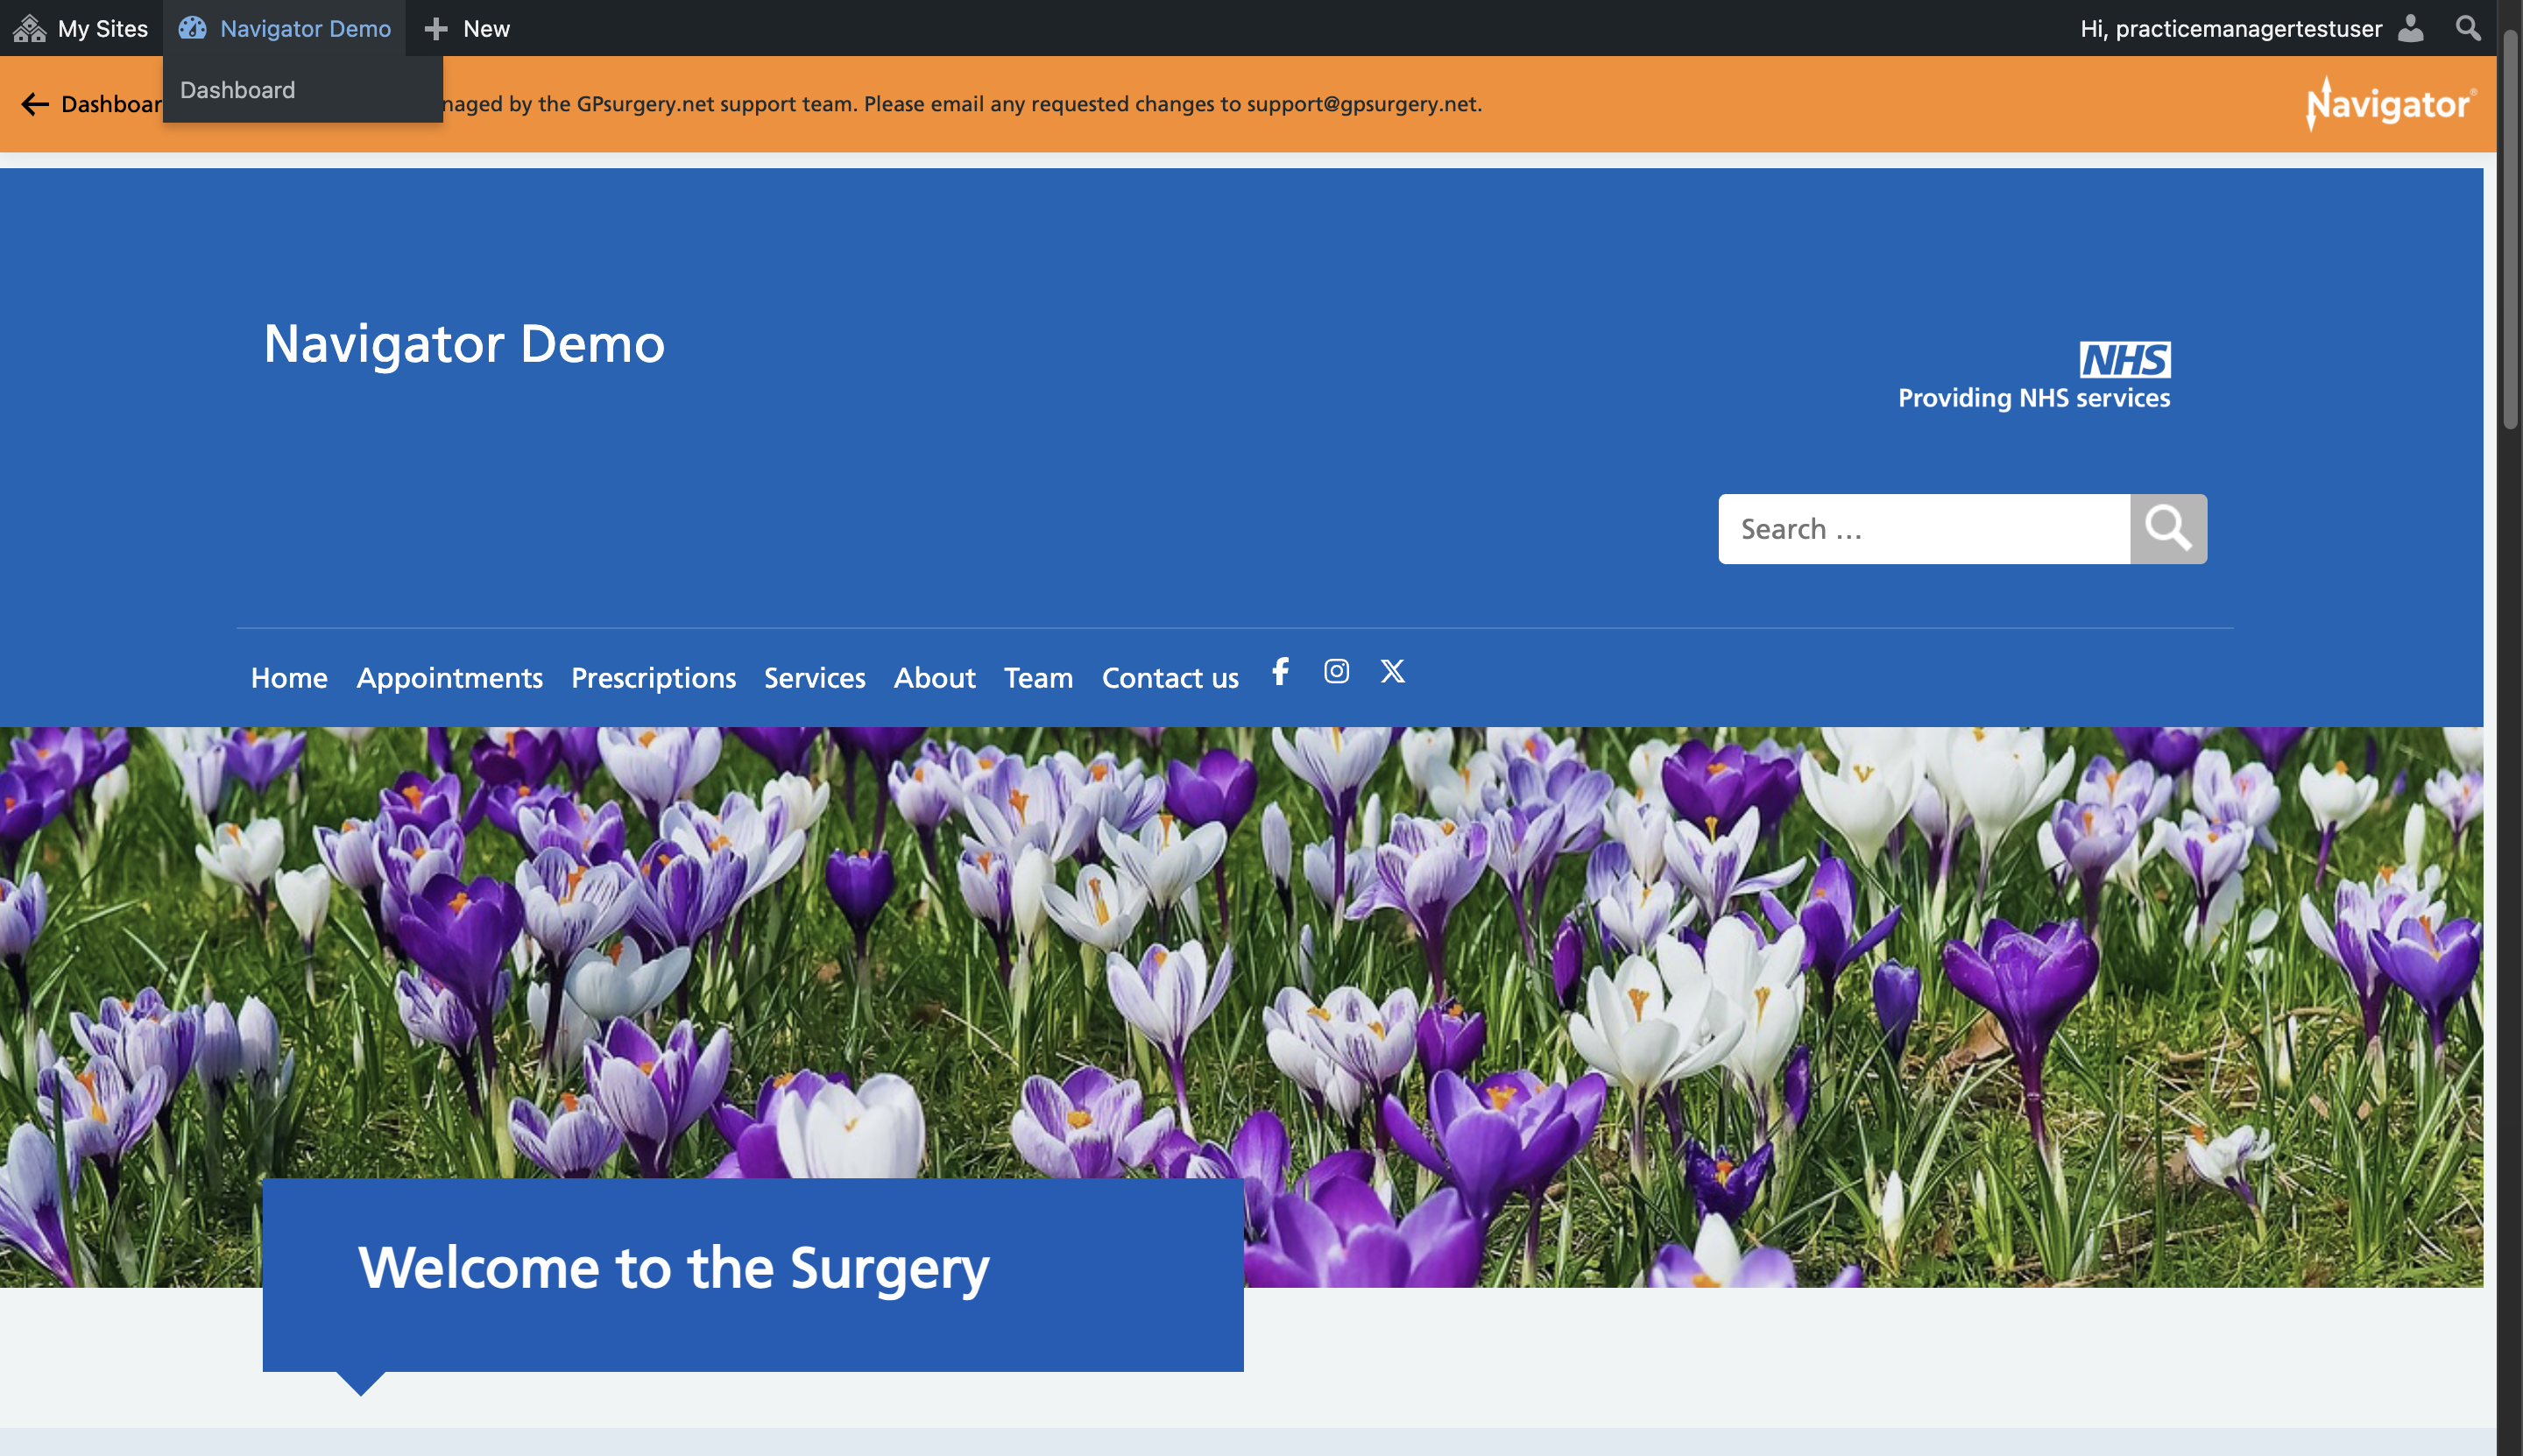This screenshot has height=1456, width=2523.
Task: Open the Contact us navigation page
Action: coord(1170,678)
